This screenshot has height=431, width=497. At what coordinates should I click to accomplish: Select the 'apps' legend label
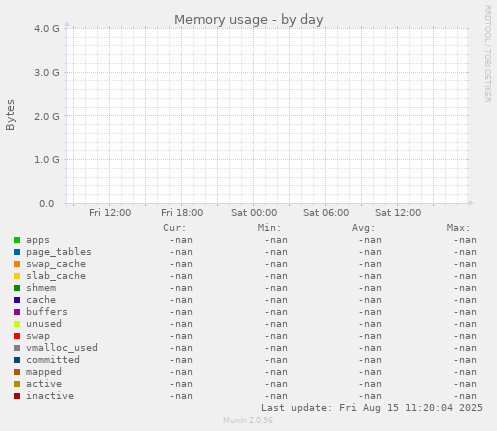(38, 240)
